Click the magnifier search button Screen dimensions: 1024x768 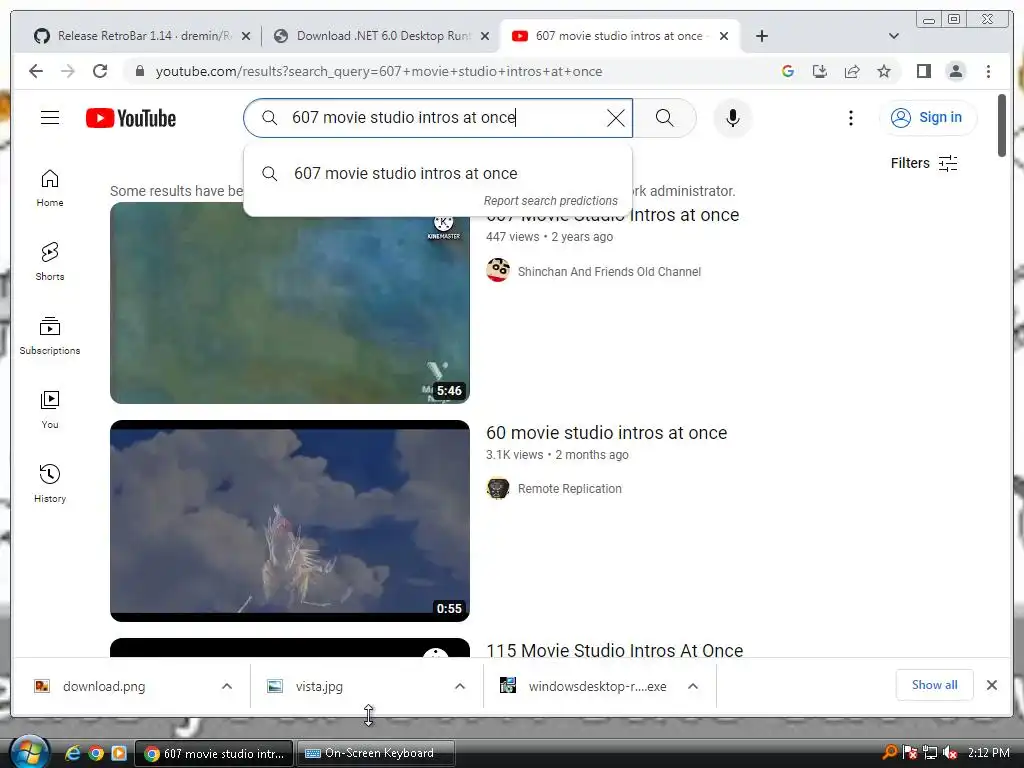(664, 118)
